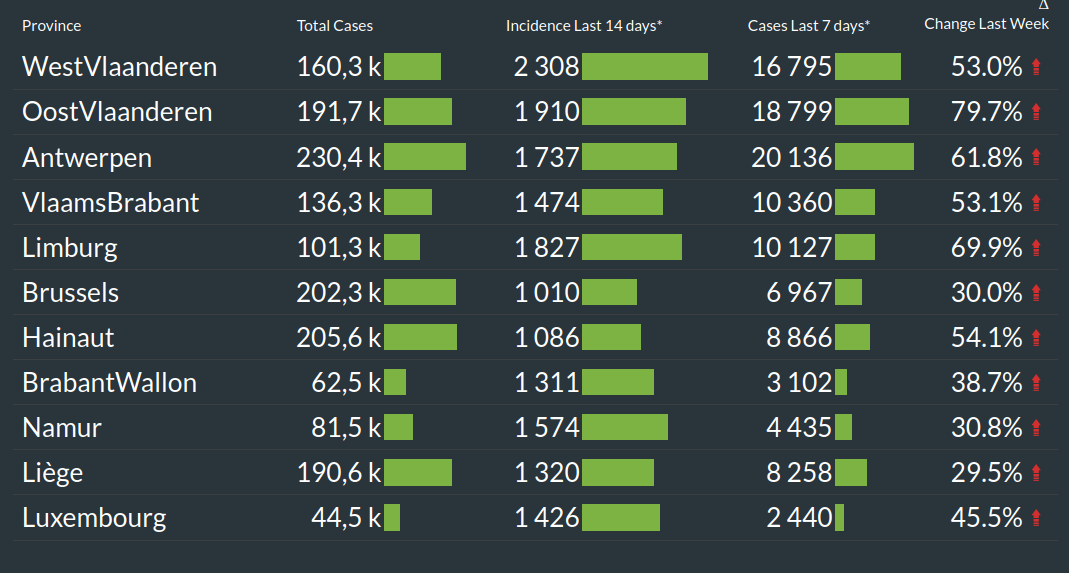Click the red trend arrow for Luxembourg
Screen dimensions: 1069x573
coord(1036,518)
